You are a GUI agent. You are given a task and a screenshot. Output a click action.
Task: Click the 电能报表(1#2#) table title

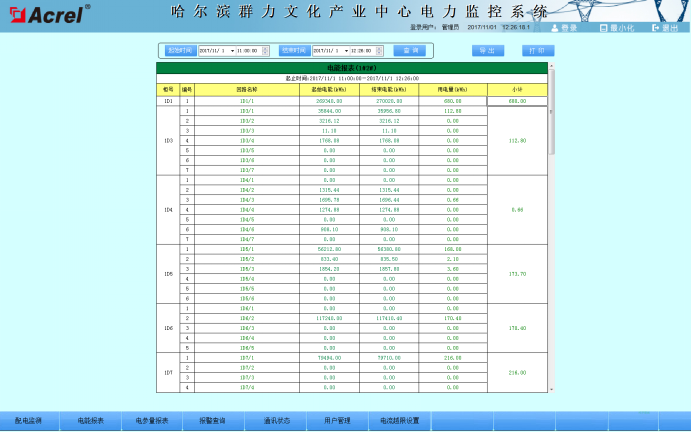coord(352,68)
